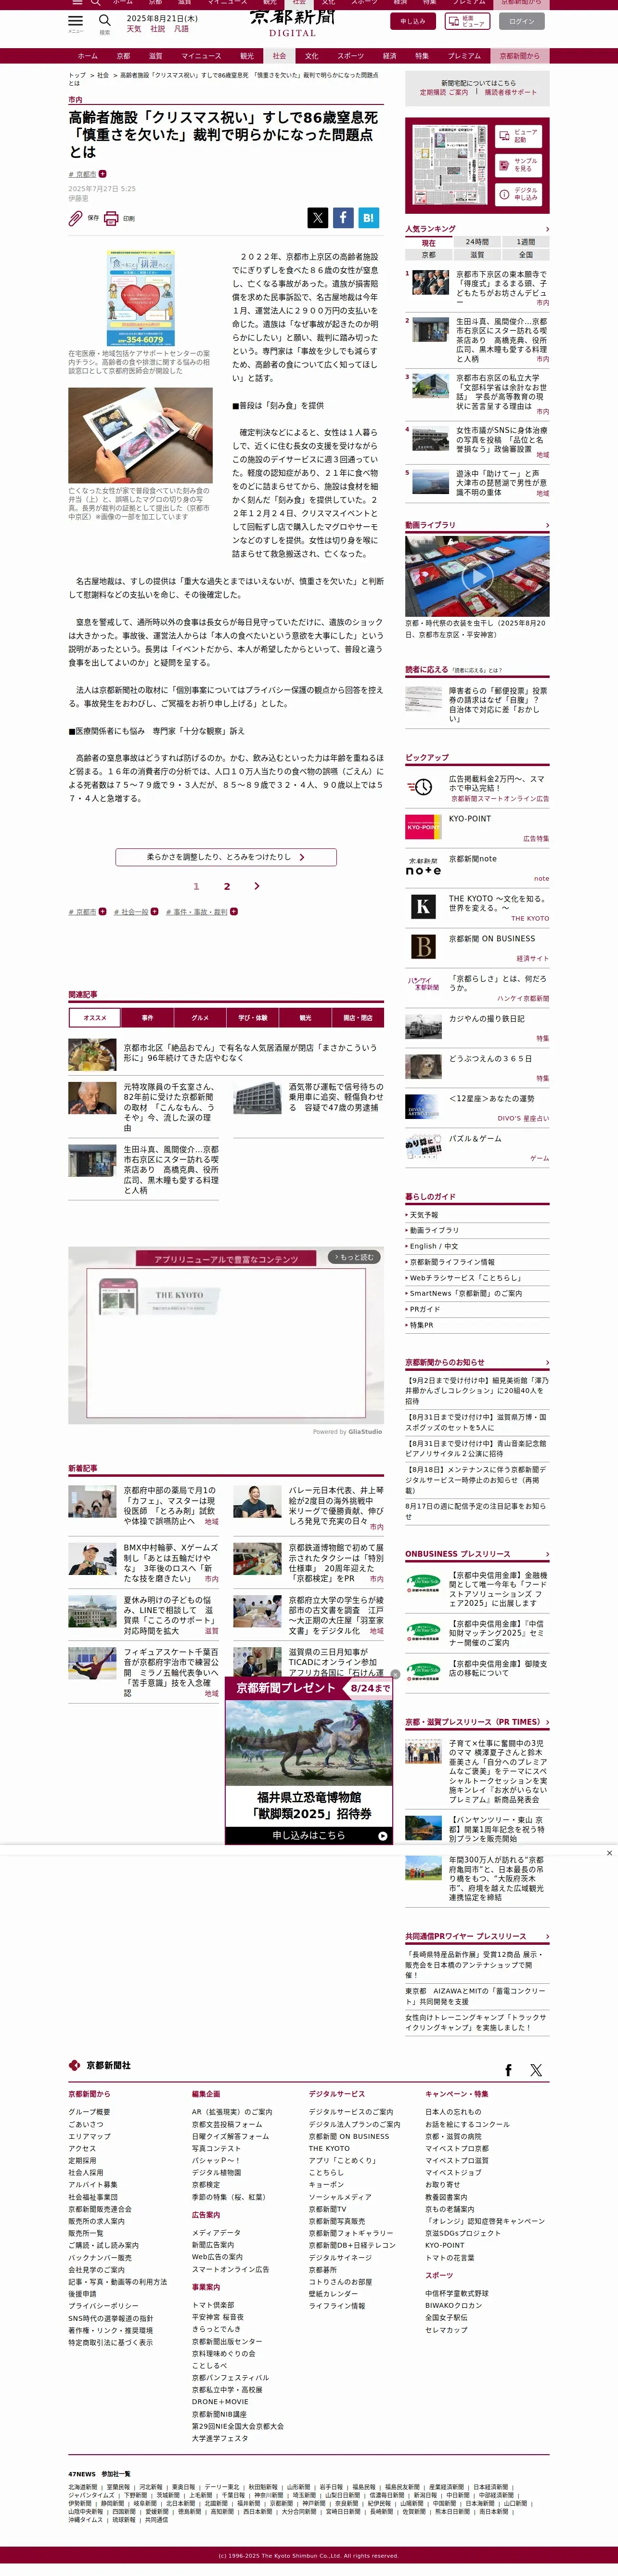Viewport: 618px width, 2576px height.
Task: Go to article page 1
Action: click(x=196, y=886)
